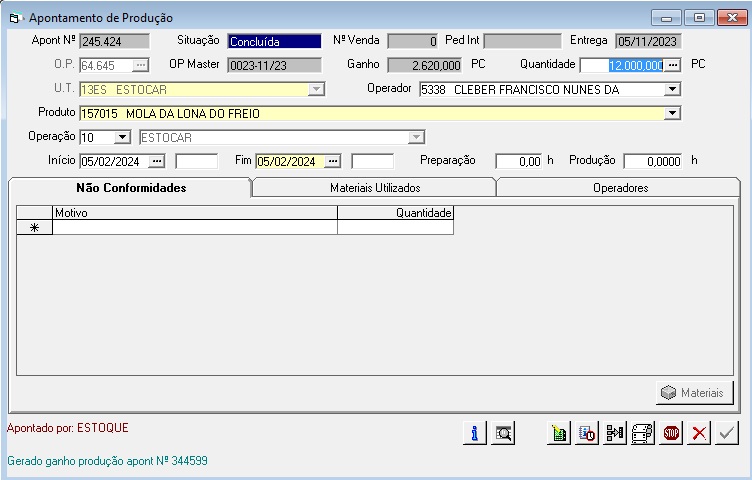Click the Preparação hours input field
Screen dimensions: 752x480
click(x=518, y=161)
